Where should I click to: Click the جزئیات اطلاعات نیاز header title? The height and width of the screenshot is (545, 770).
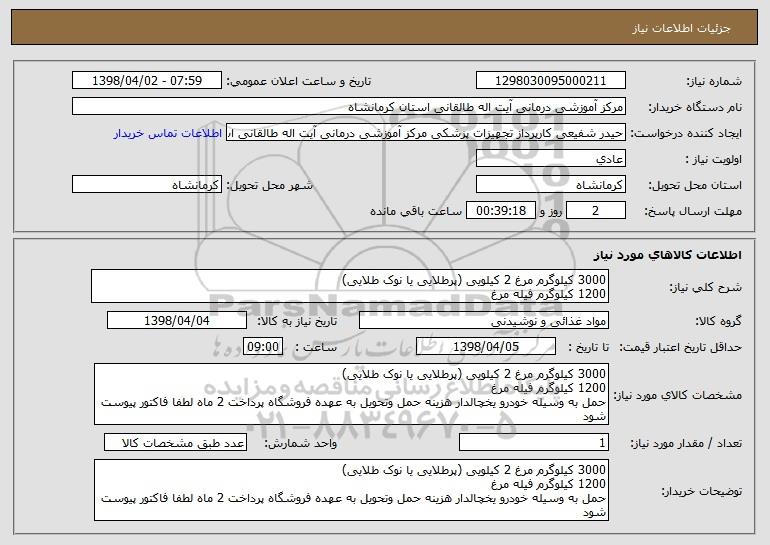coord(681,28)
